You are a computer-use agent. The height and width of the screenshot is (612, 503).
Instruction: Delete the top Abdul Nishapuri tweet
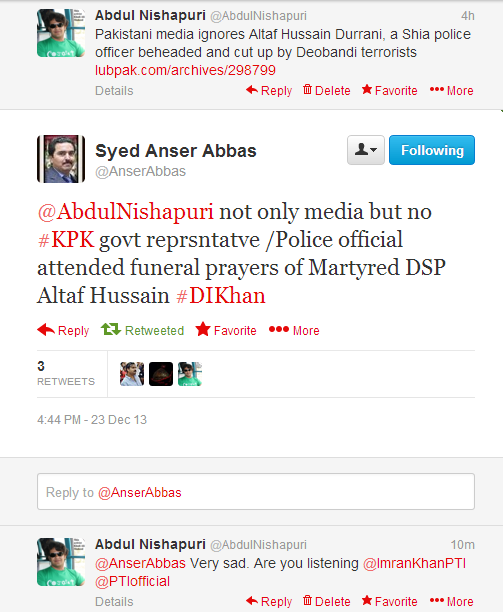327,90
